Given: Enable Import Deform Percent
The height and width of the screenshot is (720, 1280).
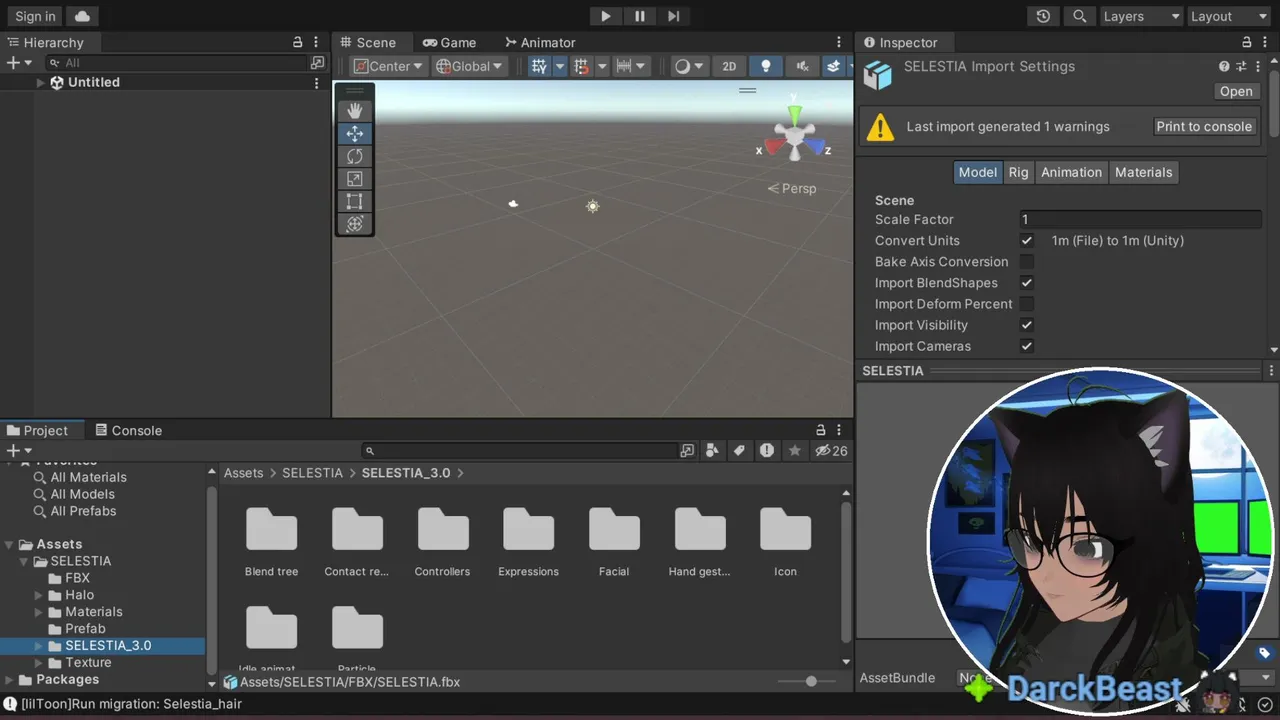Looking at the screenshot, I should coord(1026,304).
